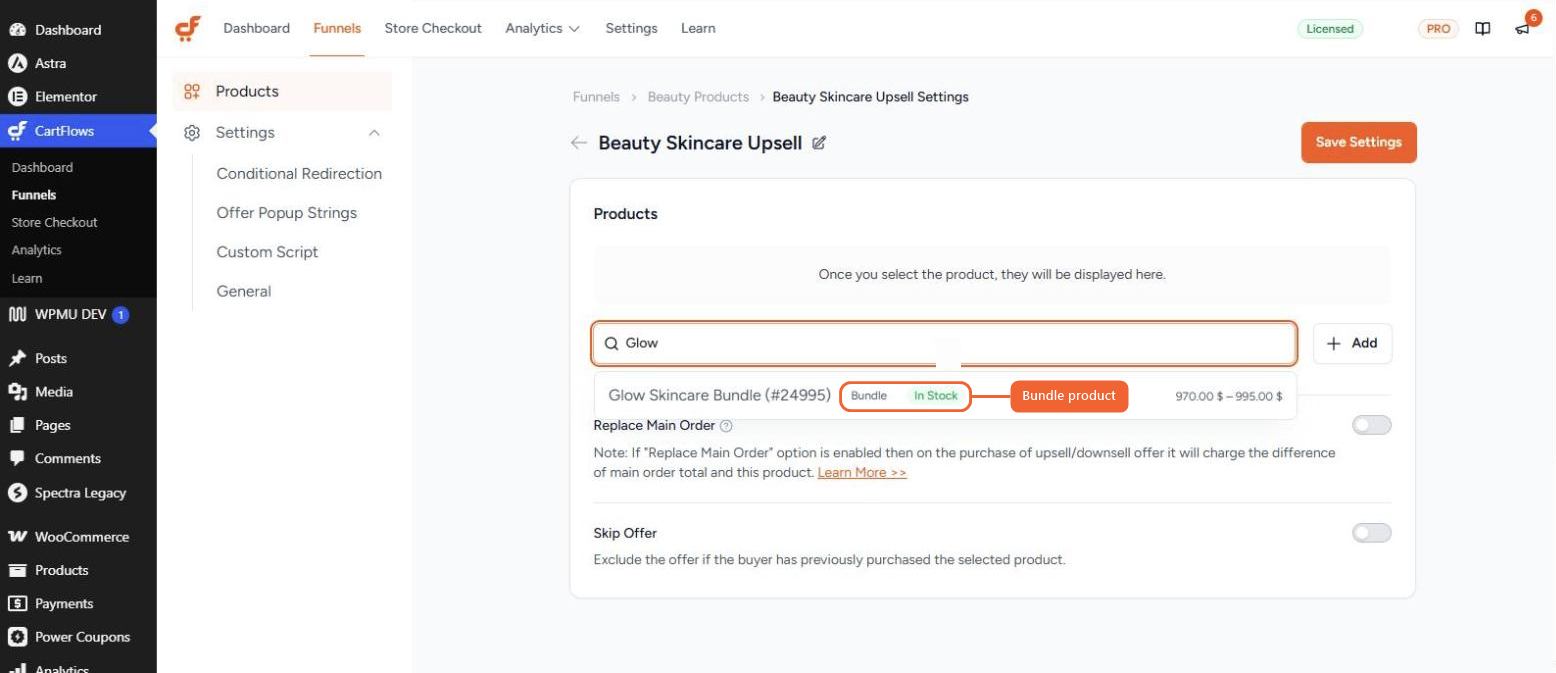
Task: Open the Dashboard tab in CartFlows header
Action: point(256,28)
